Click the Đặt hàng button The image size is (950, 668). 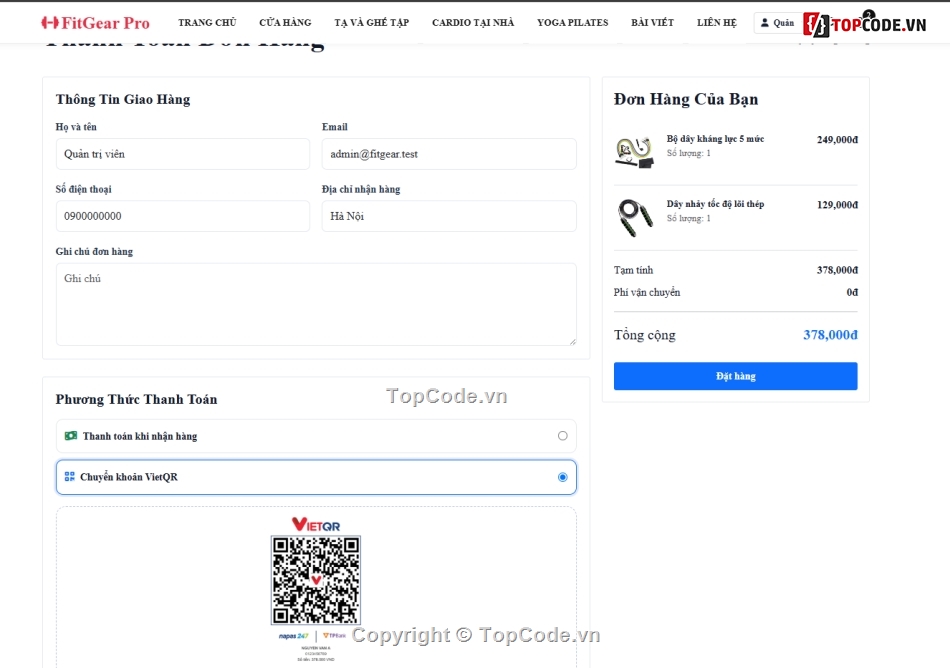(736, 376)
